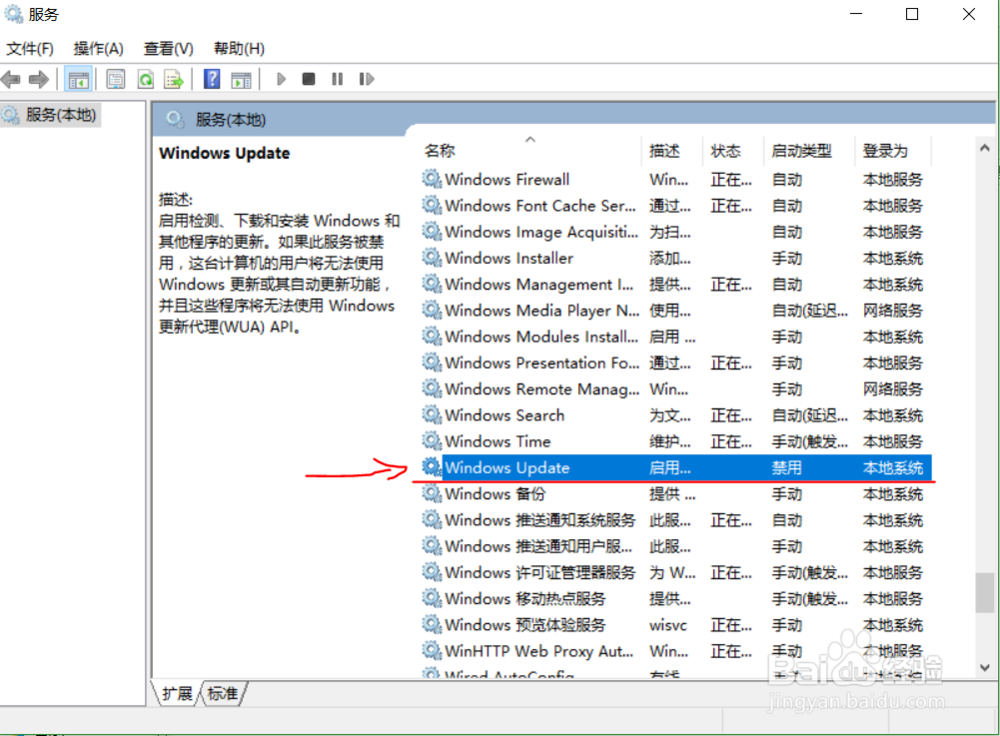Screen dimensions: 1000x736
Task: Click the gear icon of Windows Firewall
Action: [x=432, y=179]
